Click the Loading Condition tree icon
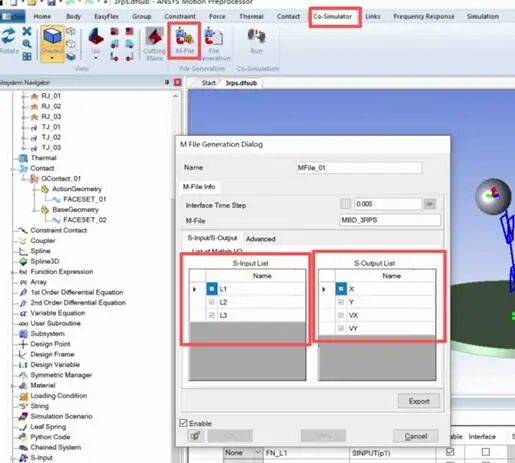Screen dimensions: 515x463 23,396
